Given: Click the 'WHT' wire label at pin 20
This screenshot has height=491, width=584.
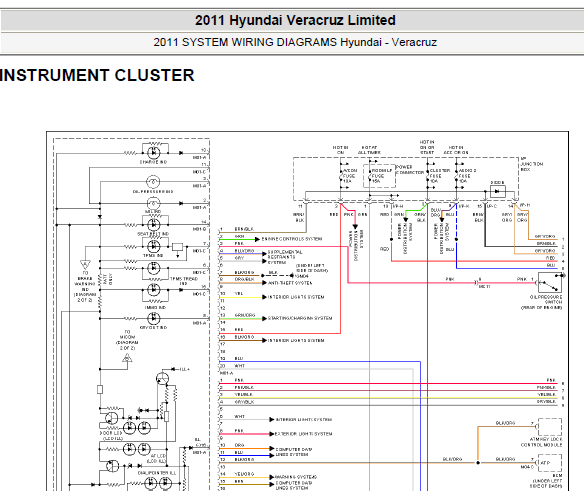Looking at the screenshot, I should (x=239, y=366).
